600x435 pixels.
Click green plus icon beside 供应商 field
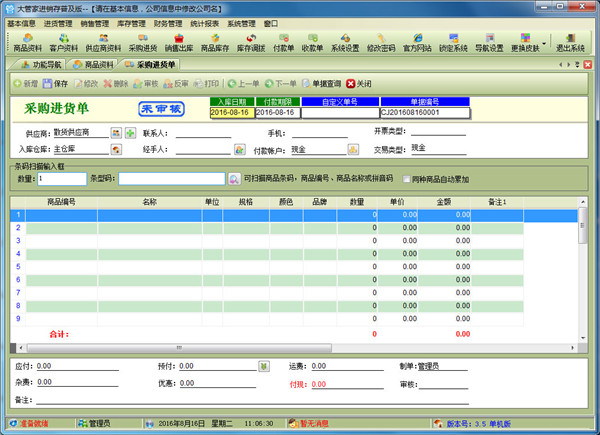(x=130, y=133)
